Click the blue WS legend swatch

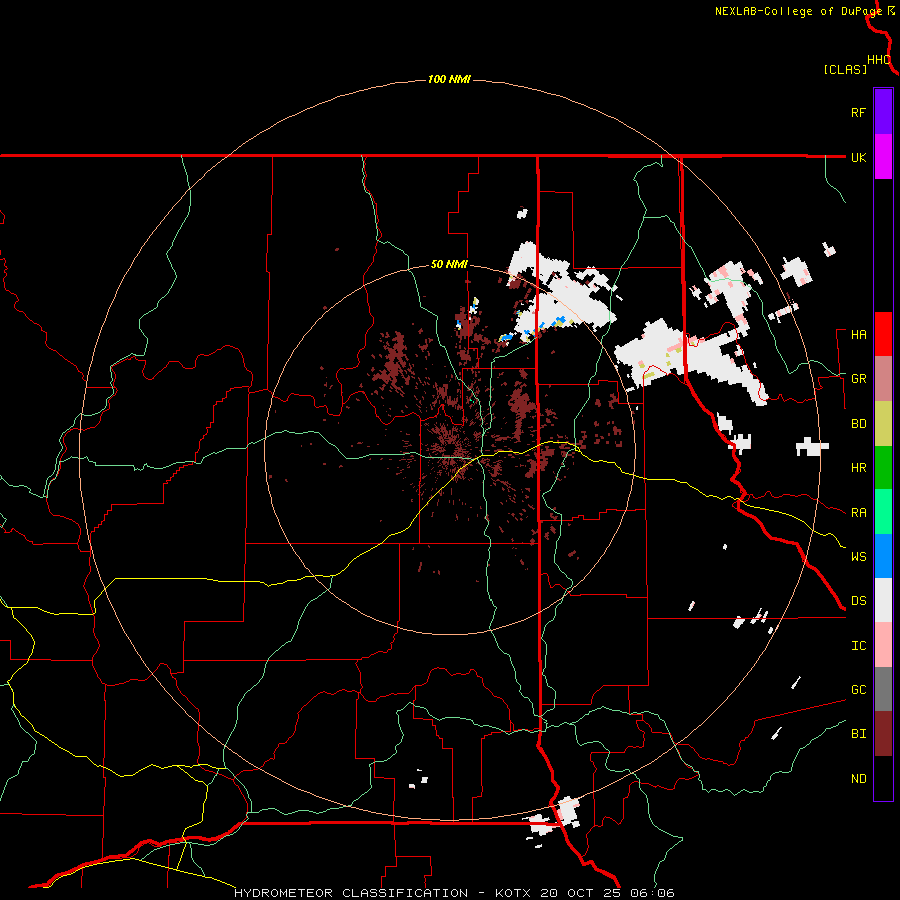point(883,556)
